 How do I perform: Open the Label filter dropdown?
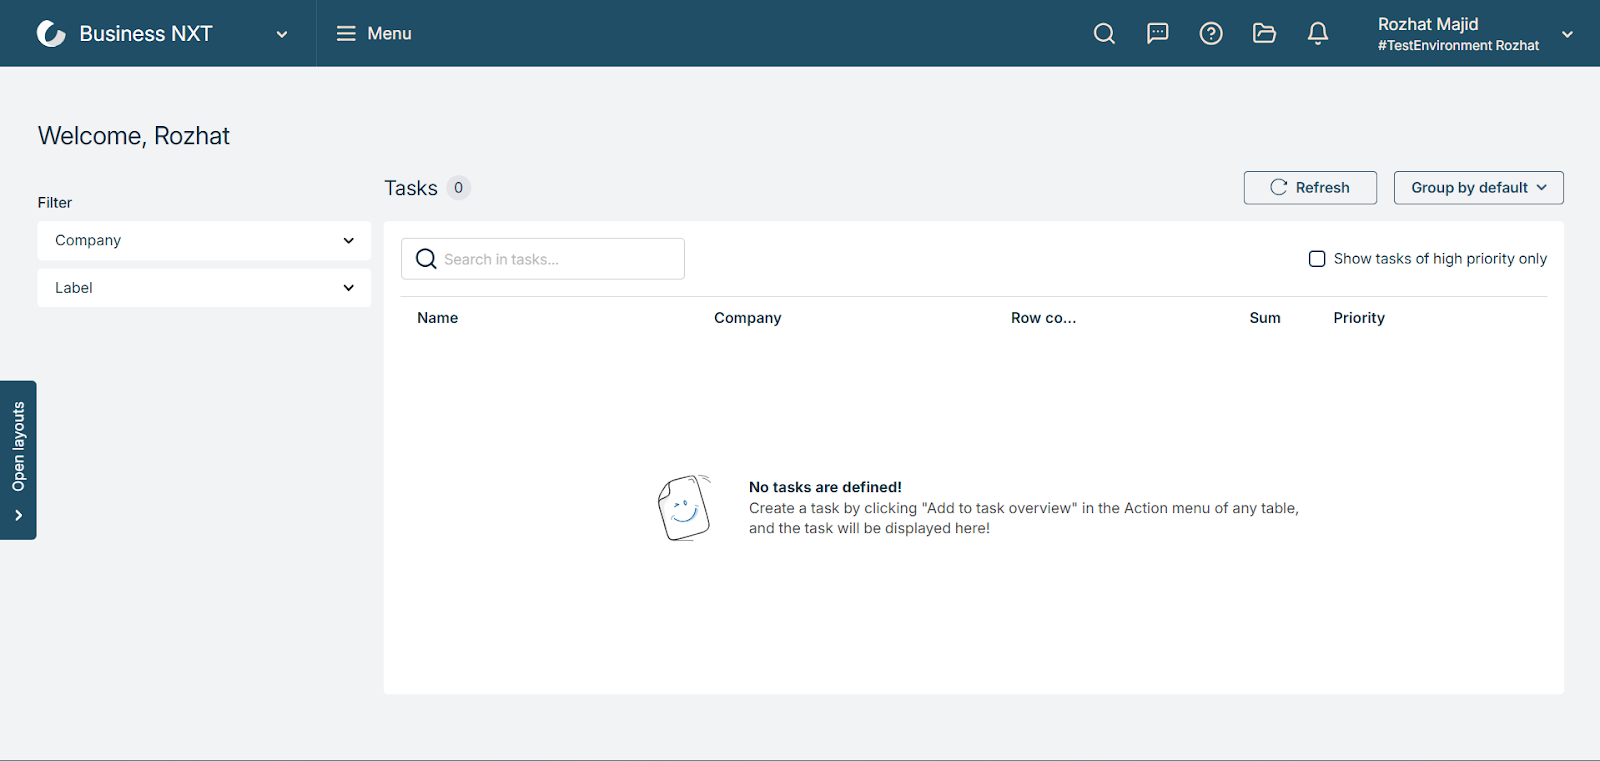(x=204, y=288)
